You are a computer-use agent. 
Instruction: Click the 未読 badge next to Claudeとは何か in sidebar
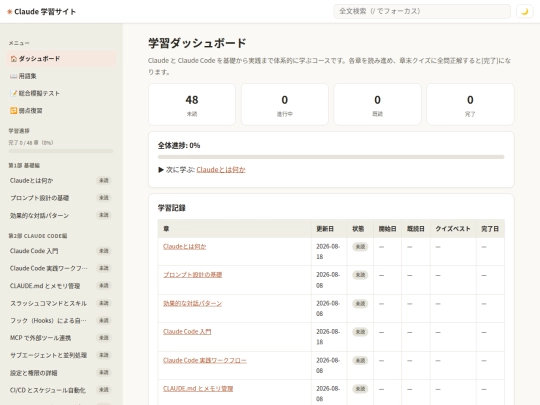[x=104, y=180]
